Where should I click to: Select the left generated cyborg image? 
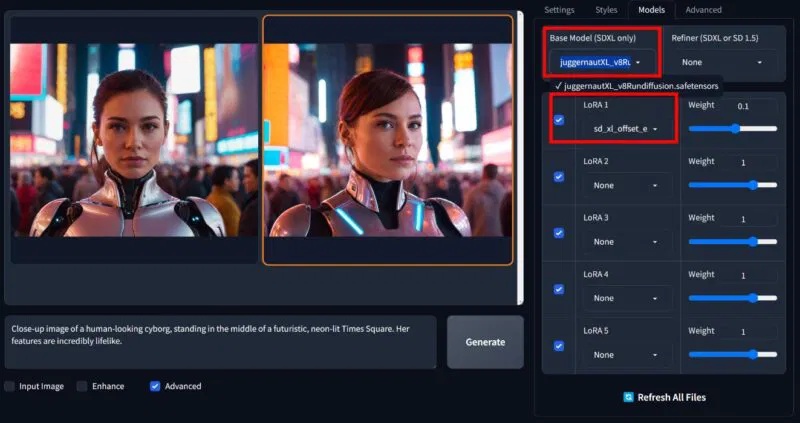click(x=134, y=140)
